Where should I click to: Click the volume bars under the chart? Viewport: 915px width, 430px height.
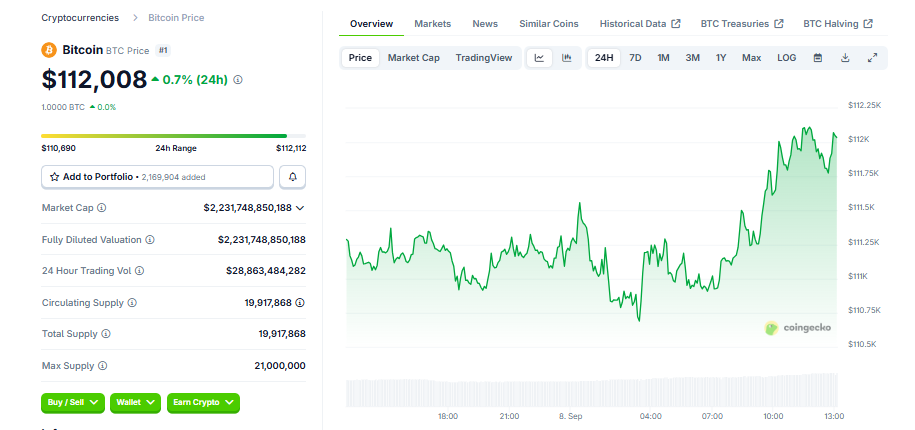point(592,391)
